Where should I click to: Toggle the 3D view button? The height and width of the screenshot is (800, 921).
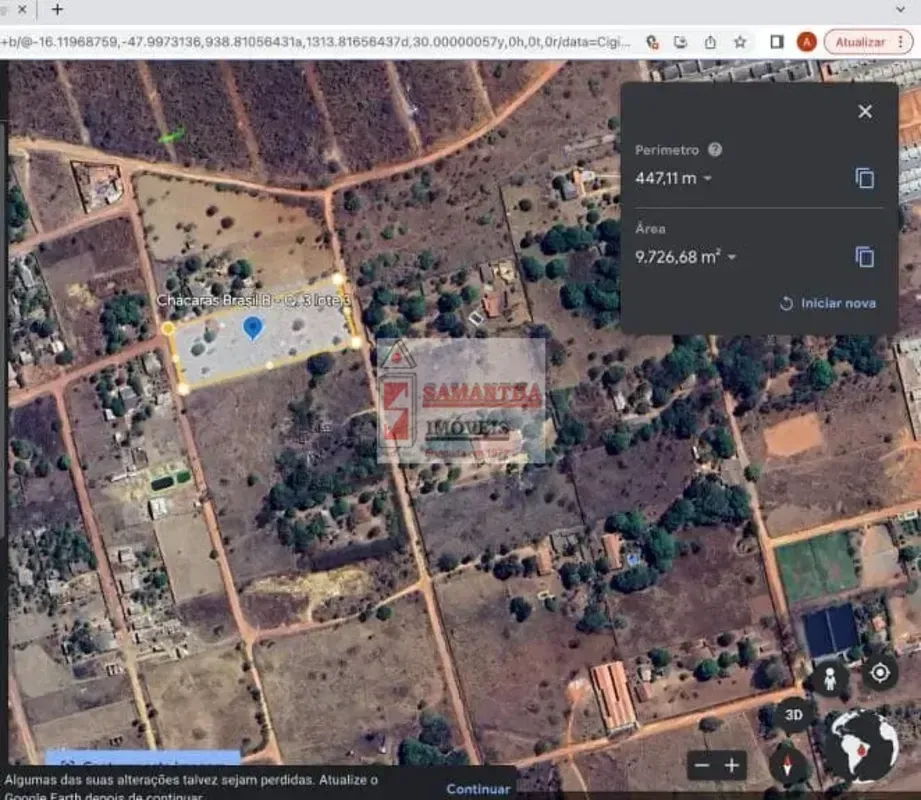click(x=794, y=715)
